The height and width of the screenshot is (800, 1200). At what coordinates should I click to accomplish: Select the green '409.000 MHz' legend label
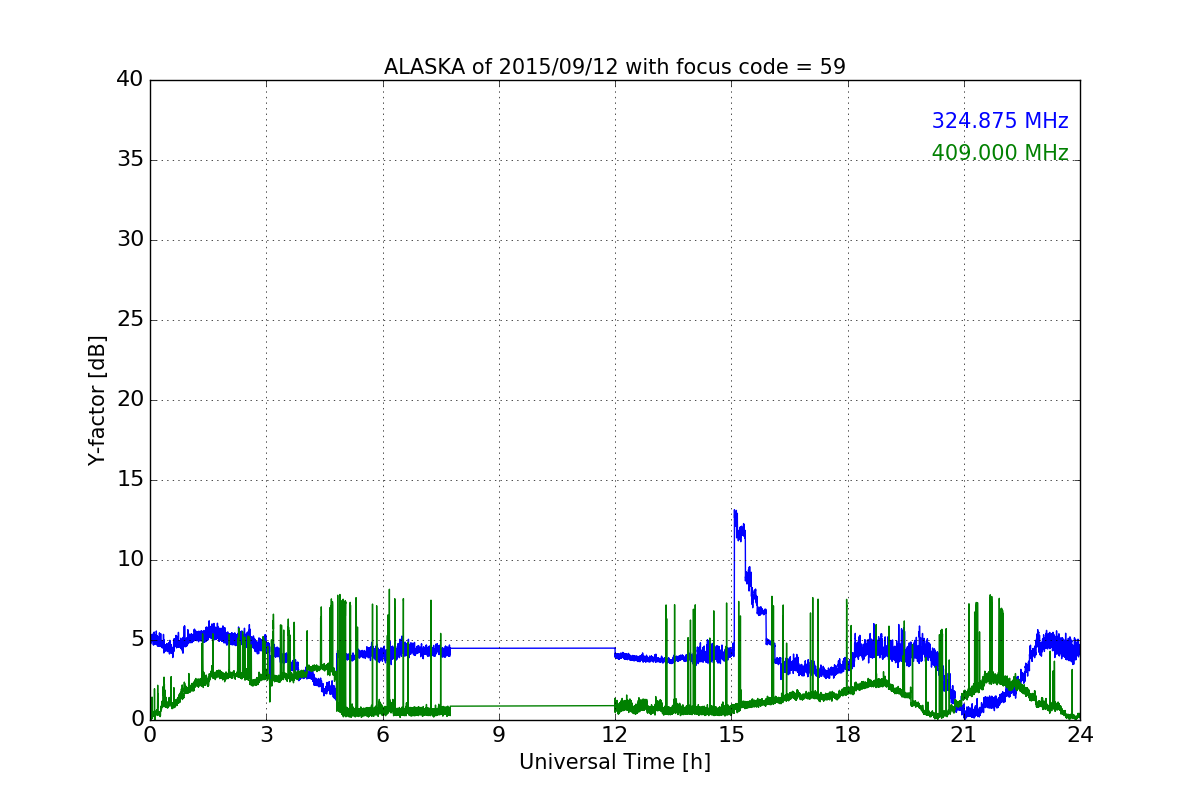click(x=1000, y=153)
